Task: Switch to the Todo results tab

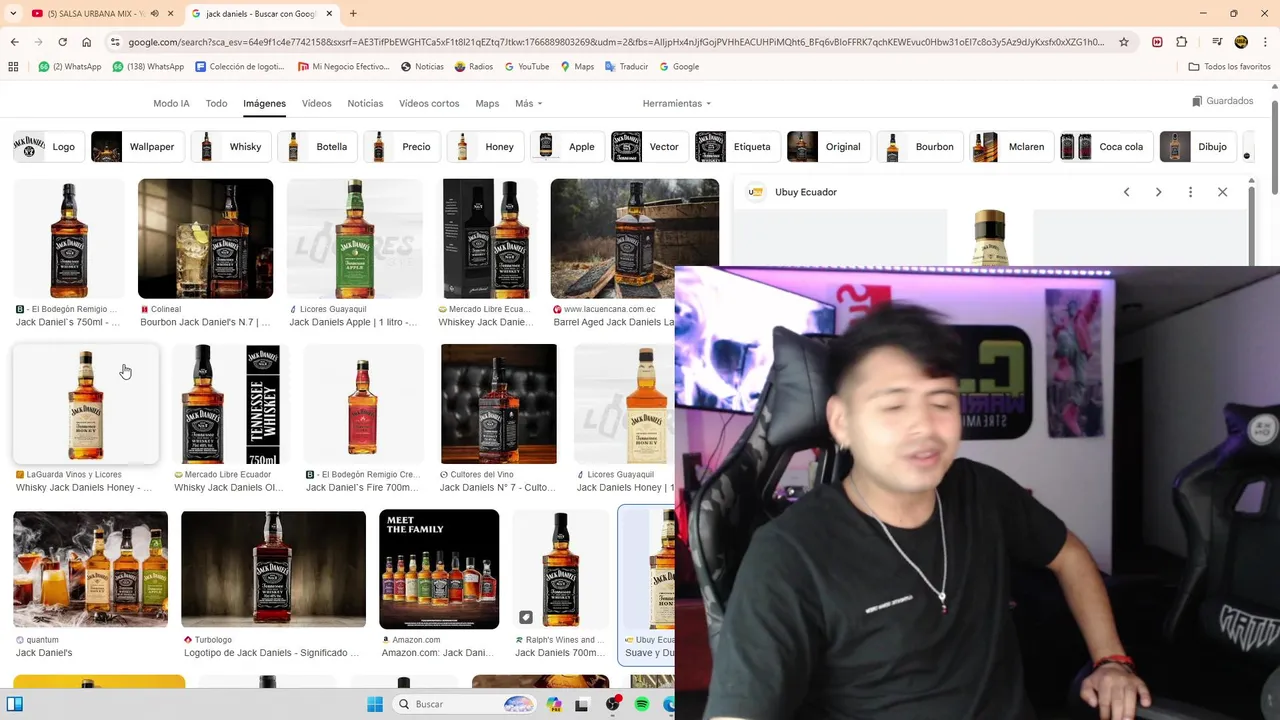Action: (x=216, y=104)
